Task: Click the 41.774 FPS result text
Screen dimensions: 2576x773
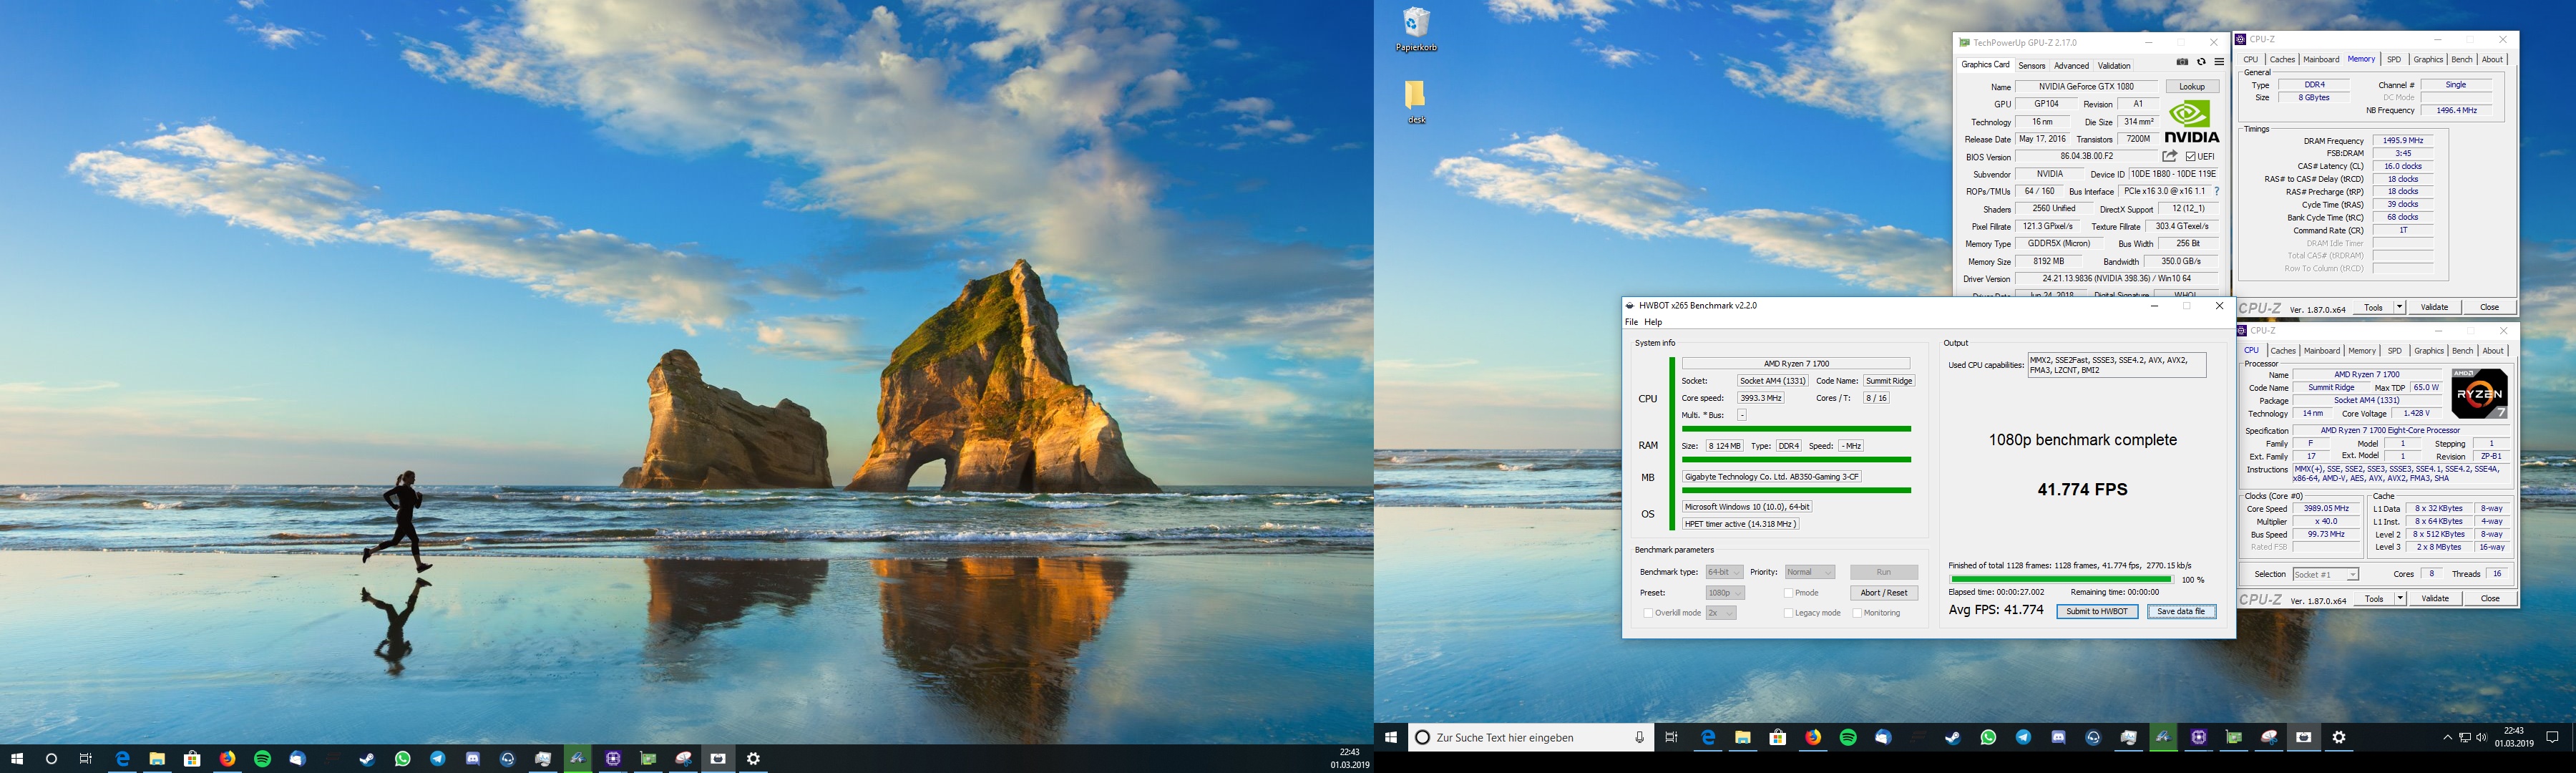Action: click(2082, 489)
